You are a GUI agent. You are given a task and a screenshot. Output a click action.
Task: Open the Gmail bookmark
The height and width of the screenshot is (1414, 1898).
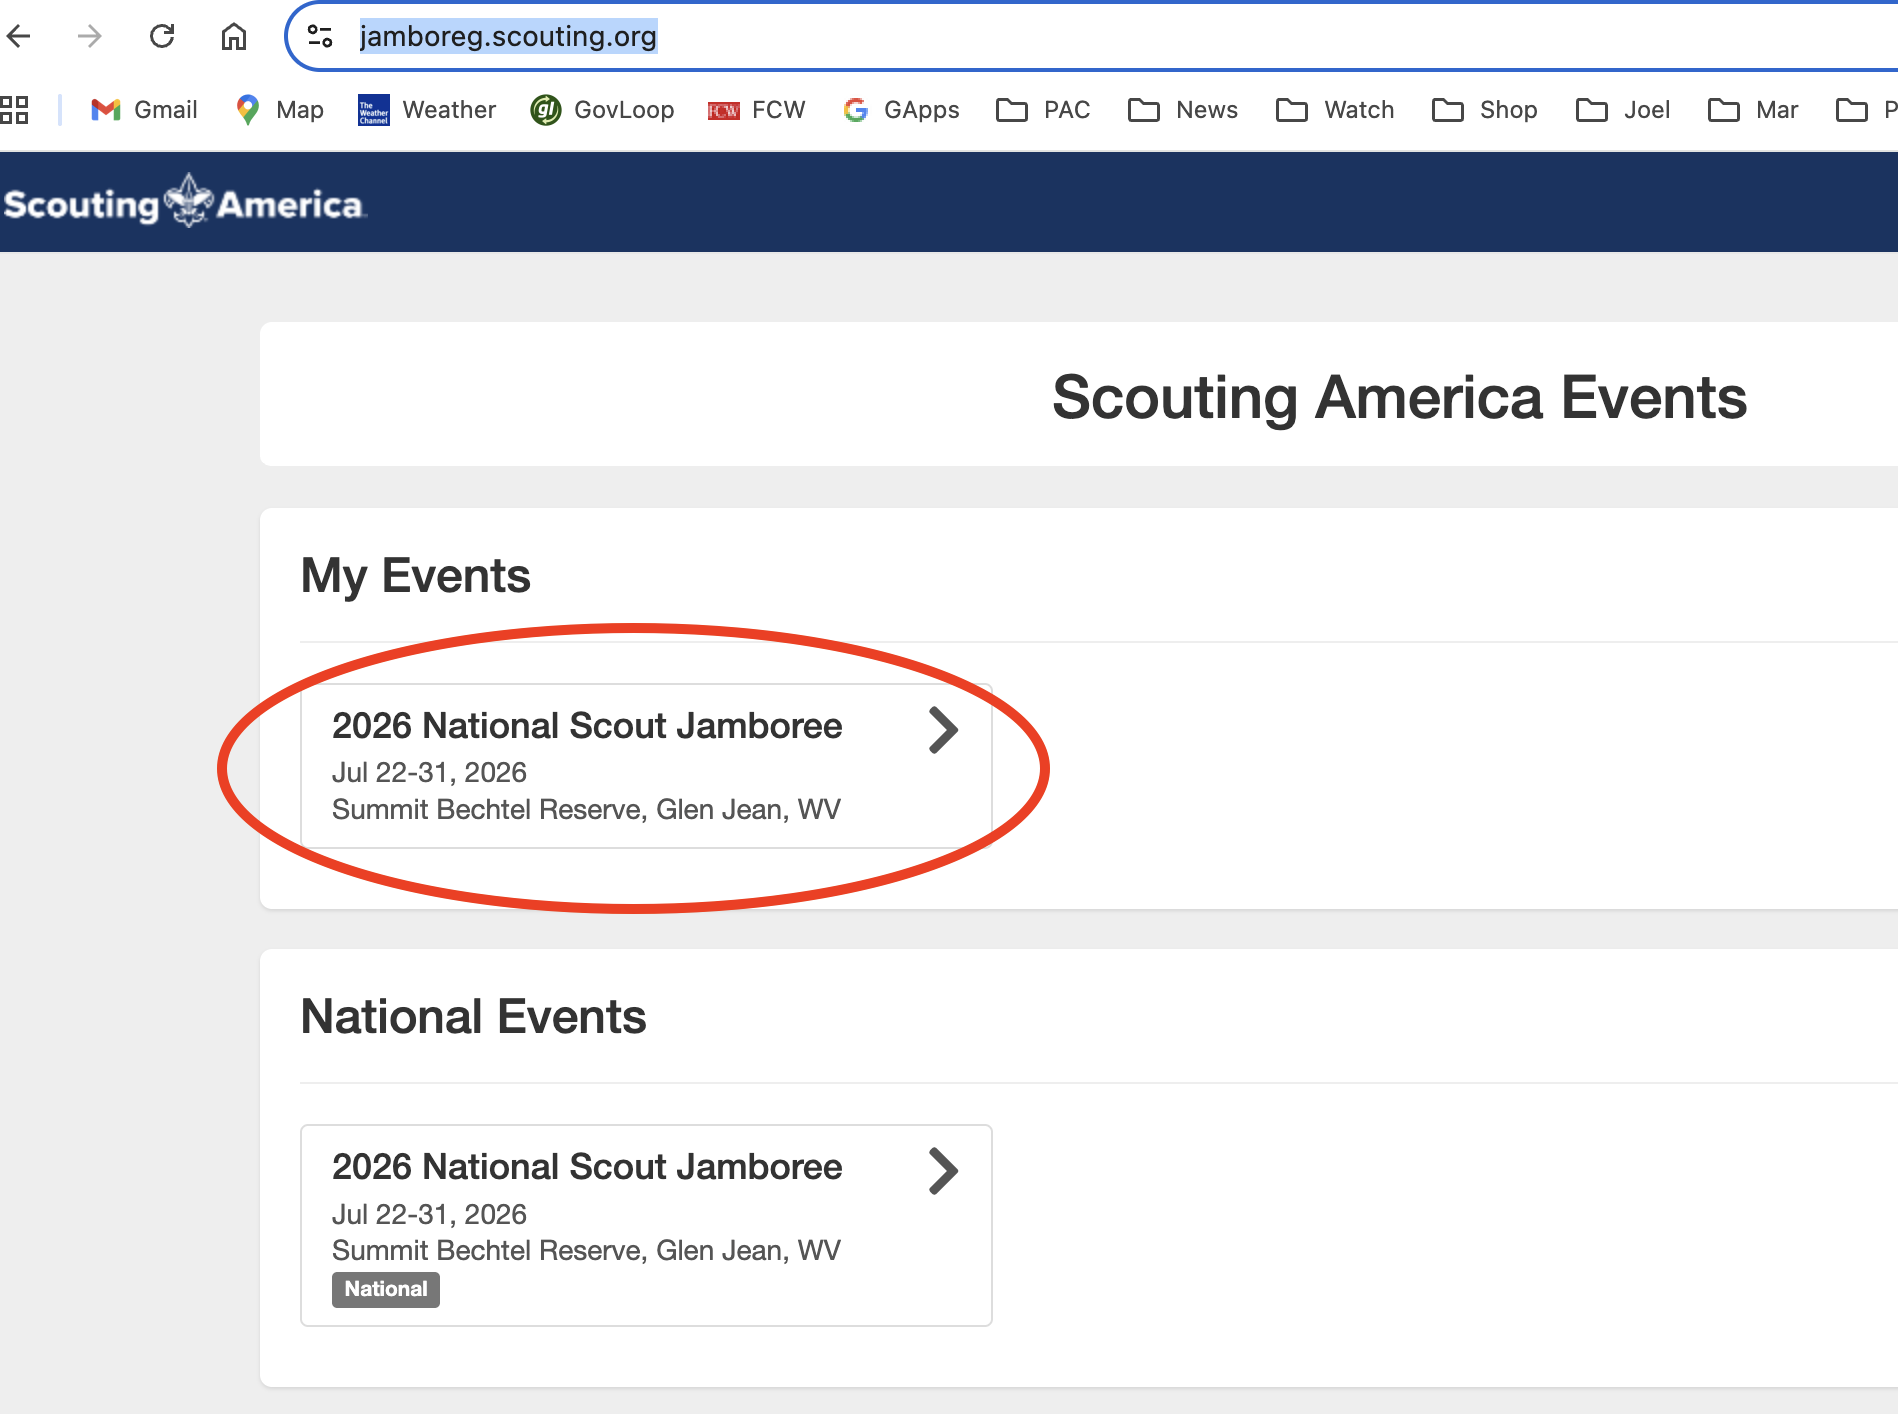click(x=144, y=110)
